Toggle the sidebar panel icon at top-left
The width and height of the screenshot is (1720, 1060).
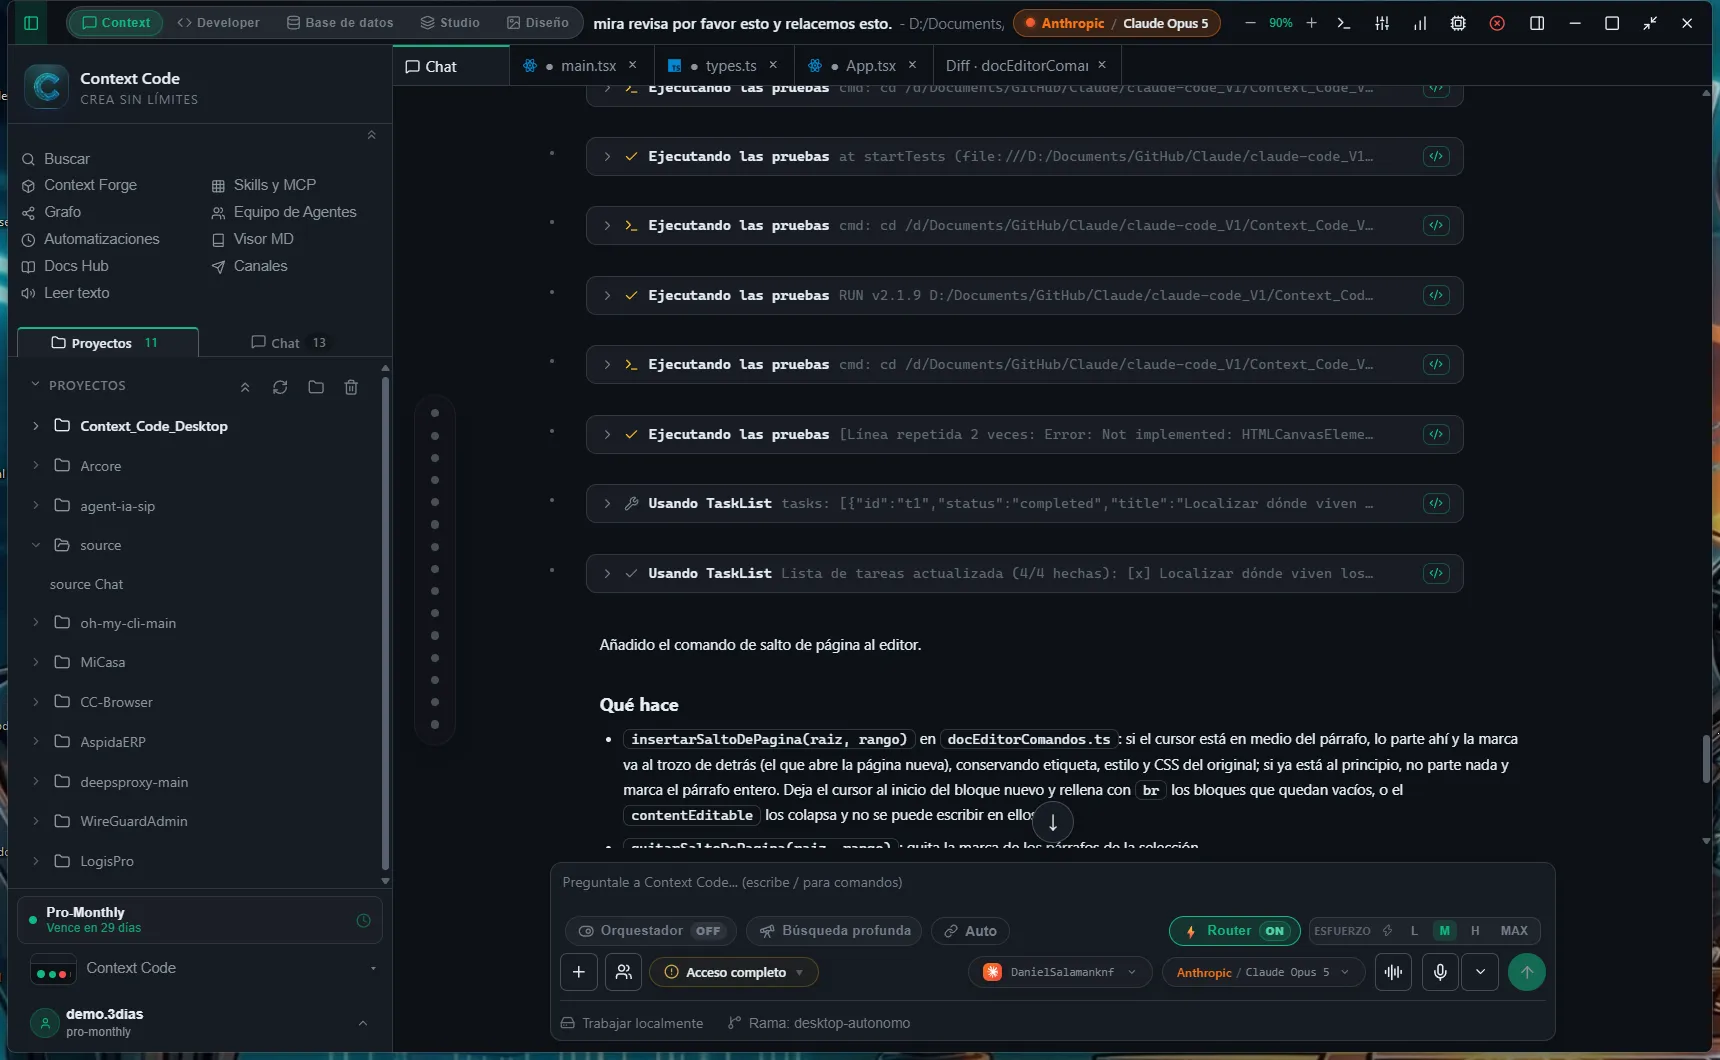[31, 23]
